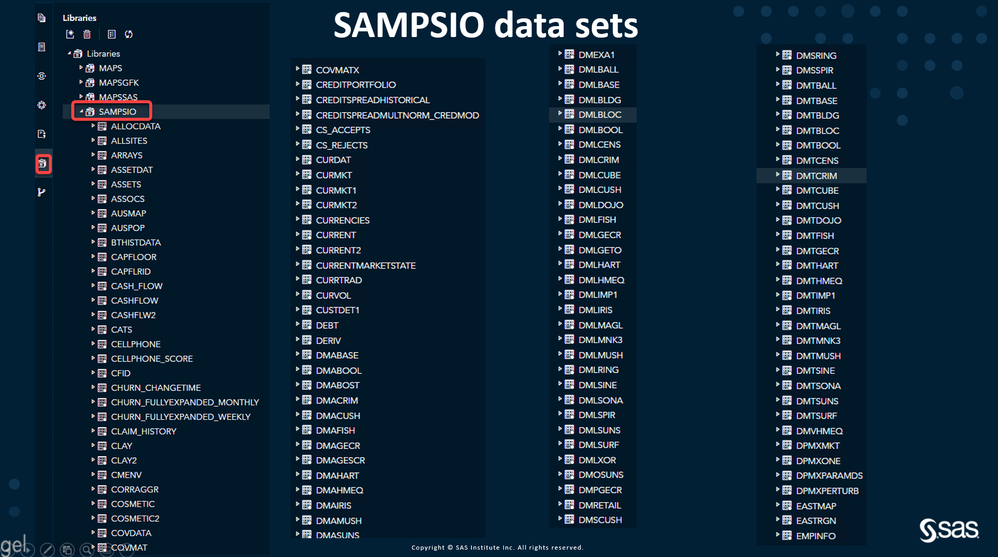
Task: Collapse the root Libraries node
Action: tap(69, 54)
